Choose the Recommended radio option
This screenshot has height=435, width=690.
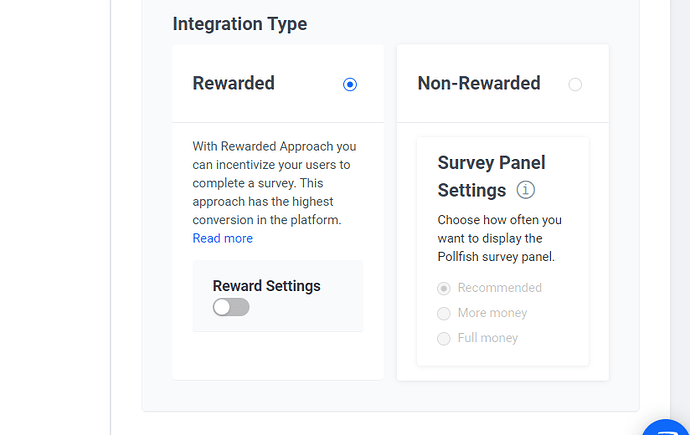tap(444, 288)
